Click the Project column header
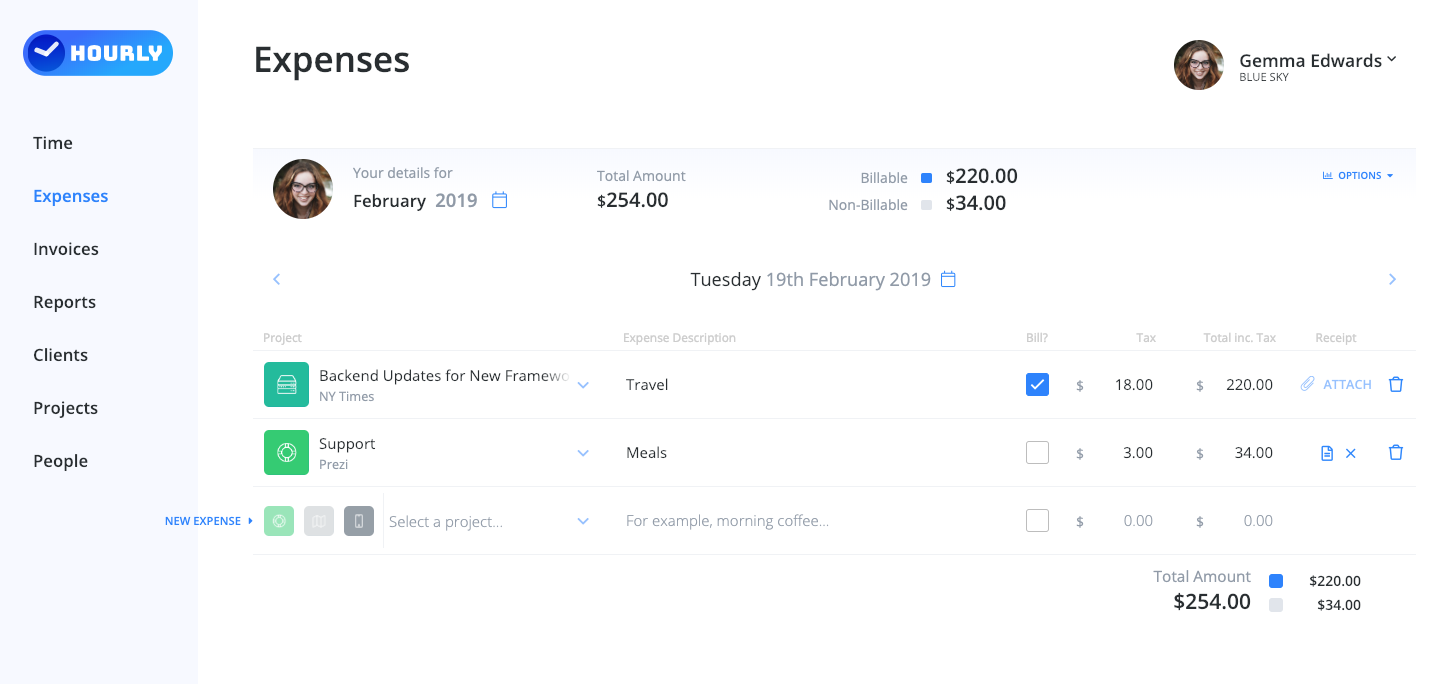 pos(282,338)
